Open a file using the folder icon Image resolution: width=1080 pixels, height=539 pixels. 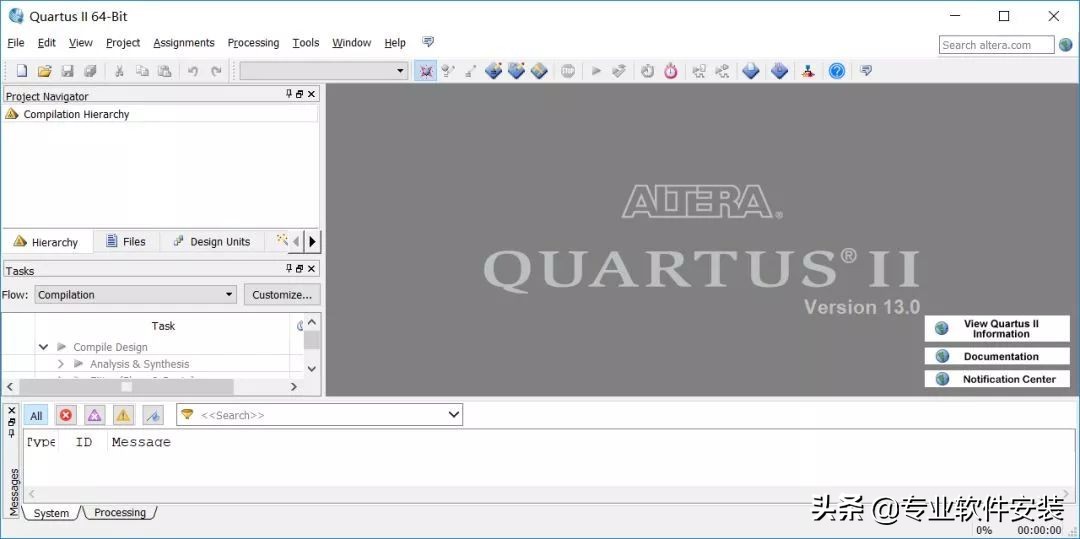(x=45, y=71)
